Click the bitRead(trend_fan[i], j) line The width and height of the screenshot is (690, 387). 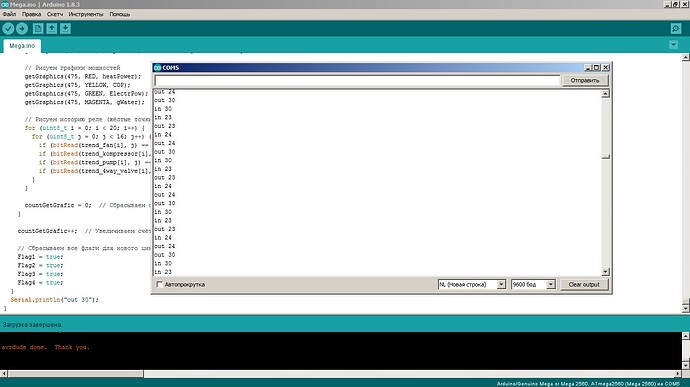95,145
